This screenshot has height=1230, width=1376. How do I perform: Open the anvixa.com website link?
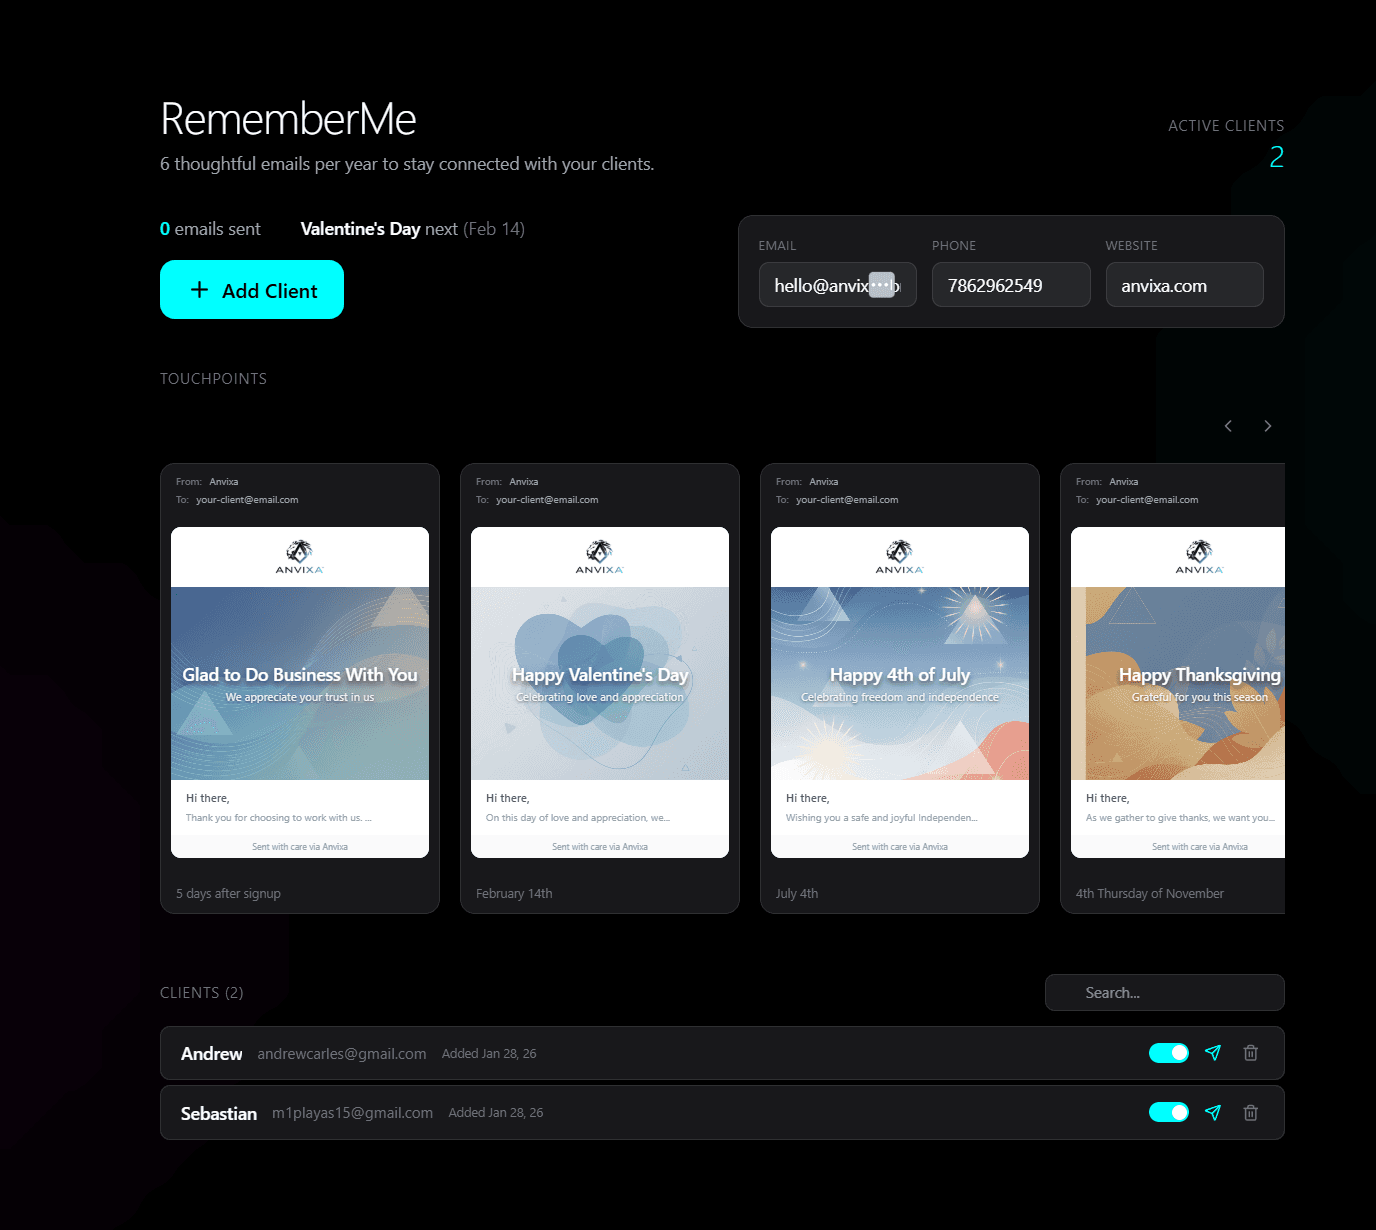(x=1184, y=284)
